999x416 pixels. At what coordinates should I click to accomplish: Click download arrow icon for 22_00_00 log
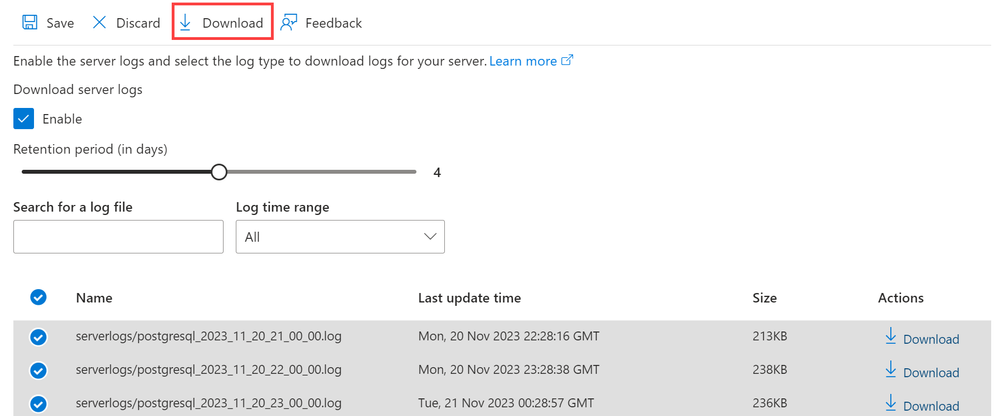click(x=891, y=369)
